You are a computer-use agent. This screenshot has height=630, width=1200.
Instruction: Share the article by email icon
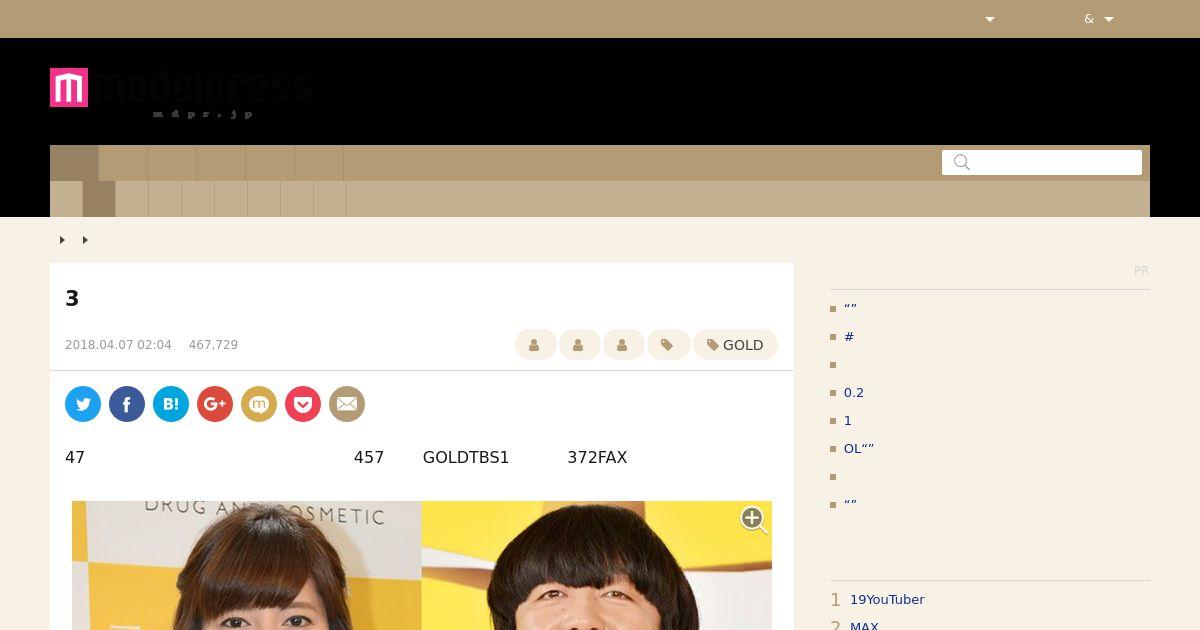click(x=347, y=404)
